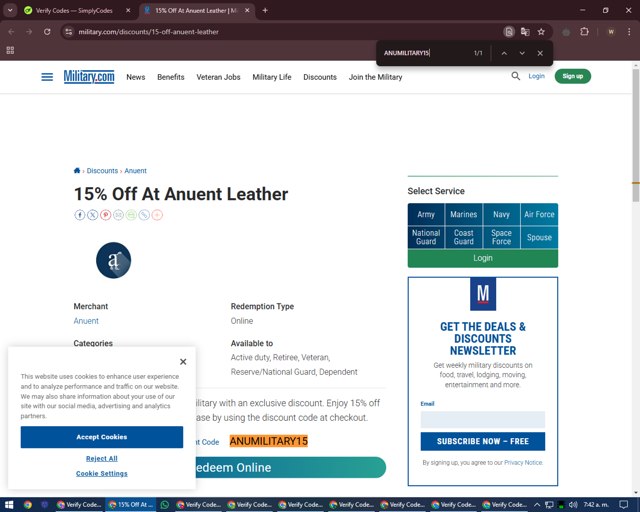Screen dimensions: 640x512
Task: Click the highlighted ANUMILITARY15 code
Action: [269, 441]
